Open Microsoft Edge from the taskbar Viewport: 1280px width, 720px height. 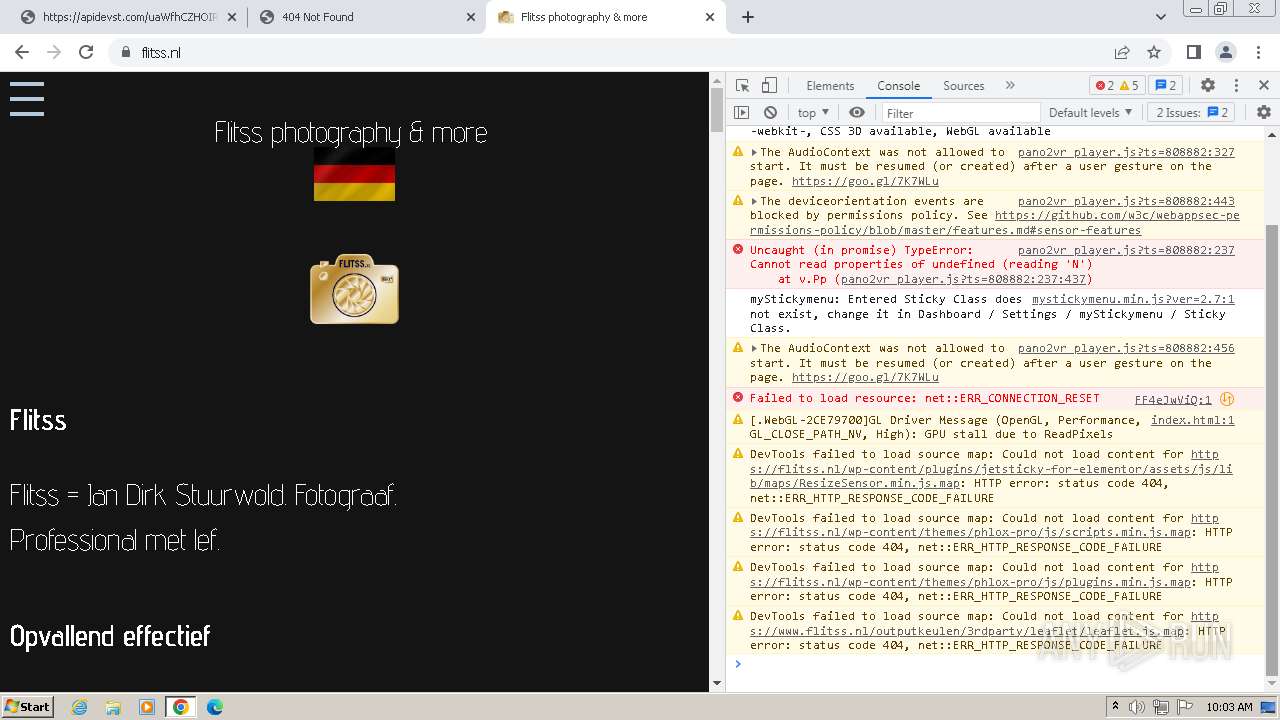click(214, 707)
